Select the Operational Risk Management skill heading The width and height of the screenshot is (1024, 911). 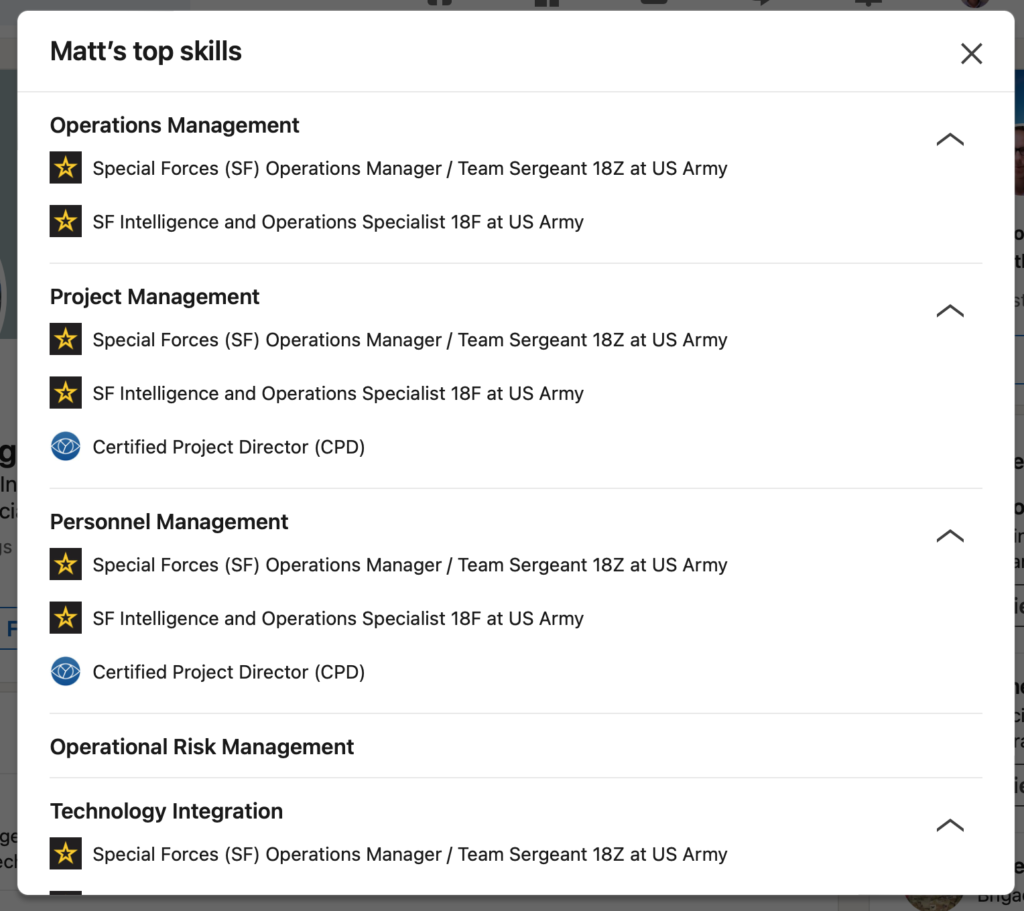coord(202,746)
